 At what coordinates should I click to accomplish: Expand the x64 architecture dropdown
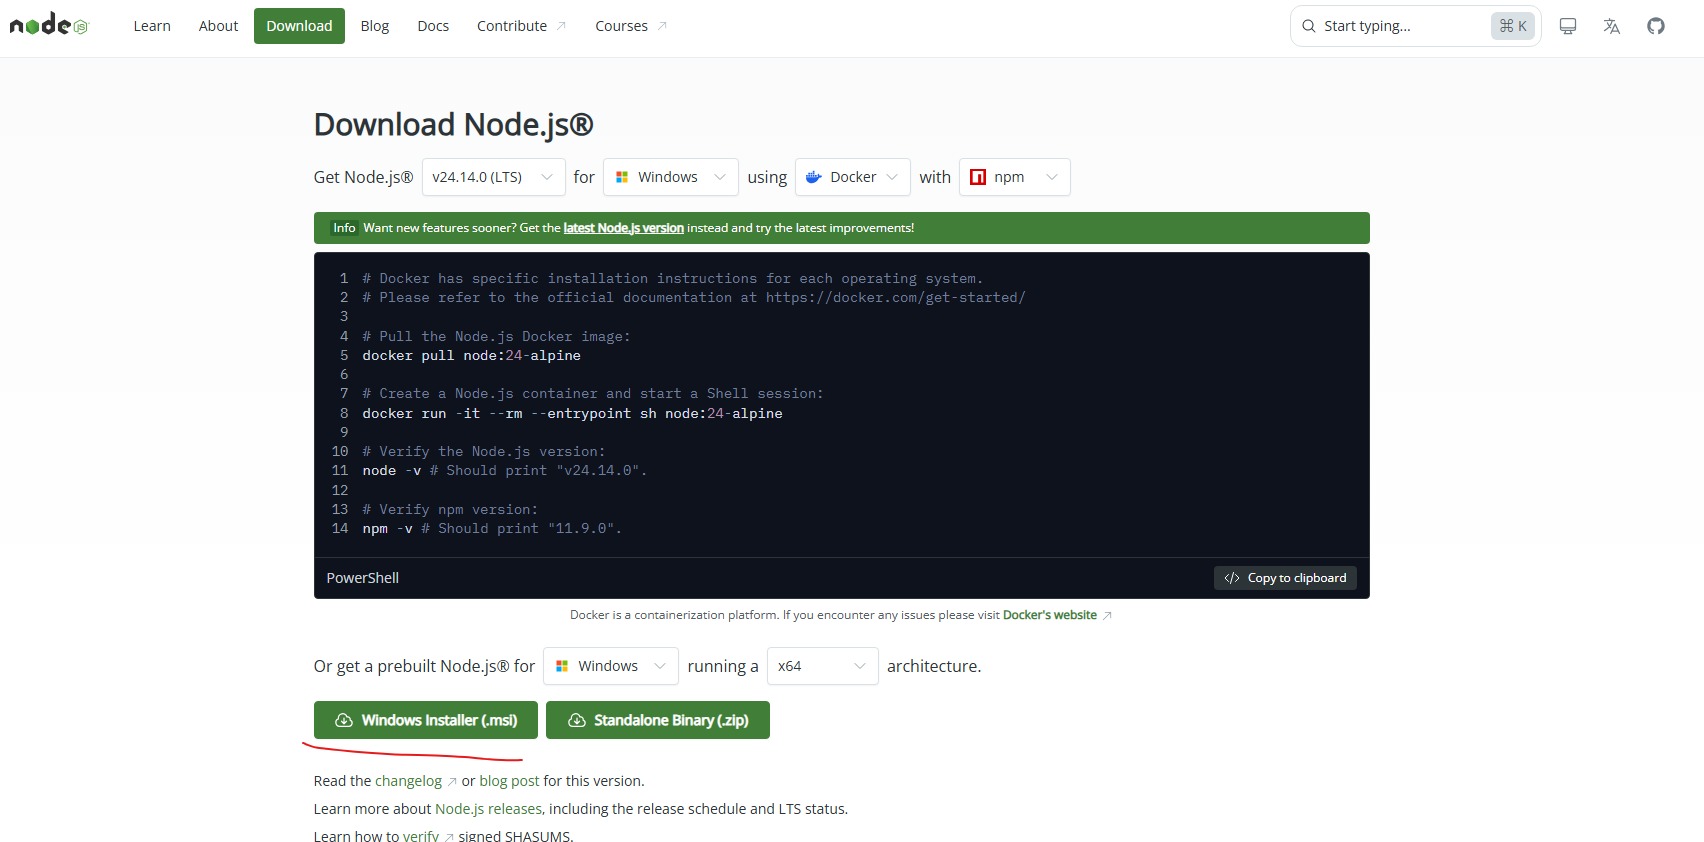coord(822,666)
